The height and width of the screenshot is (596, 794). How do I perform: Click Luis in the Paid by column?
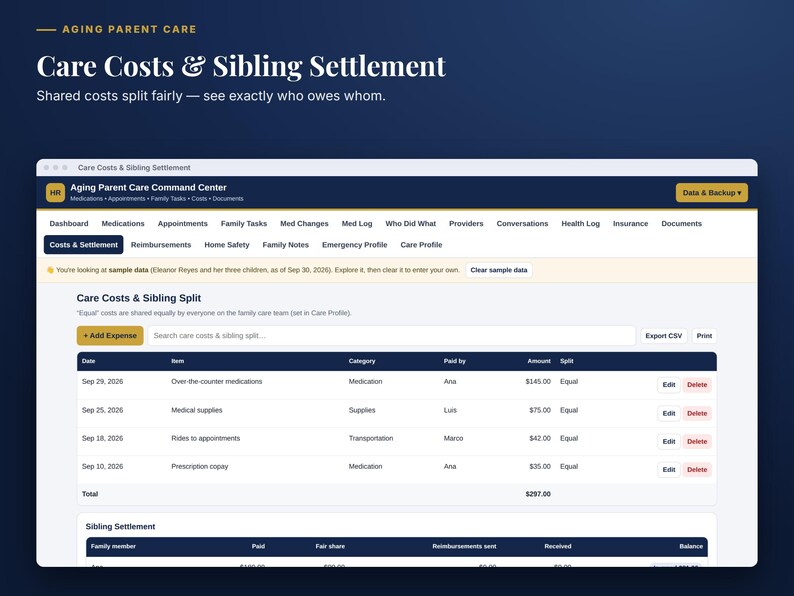click(450, 410)
